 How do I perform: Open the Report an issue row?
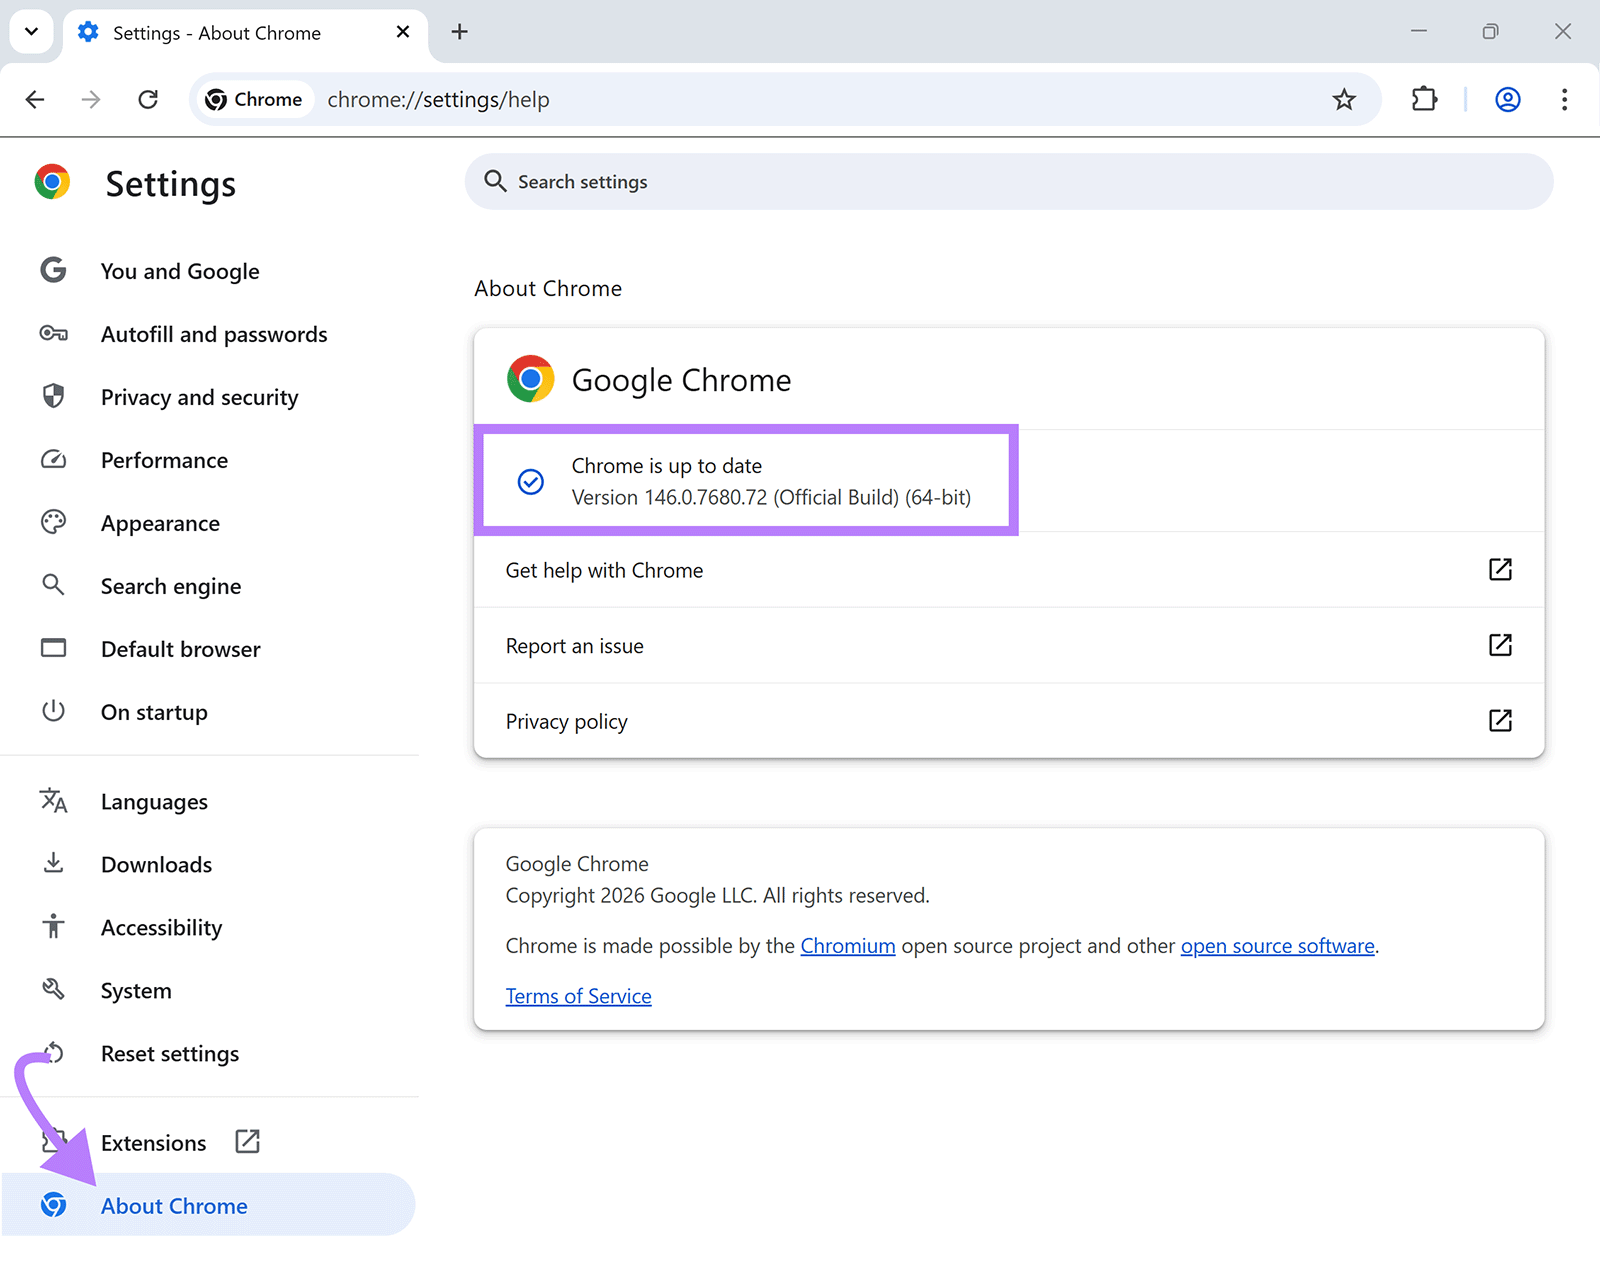574,645
